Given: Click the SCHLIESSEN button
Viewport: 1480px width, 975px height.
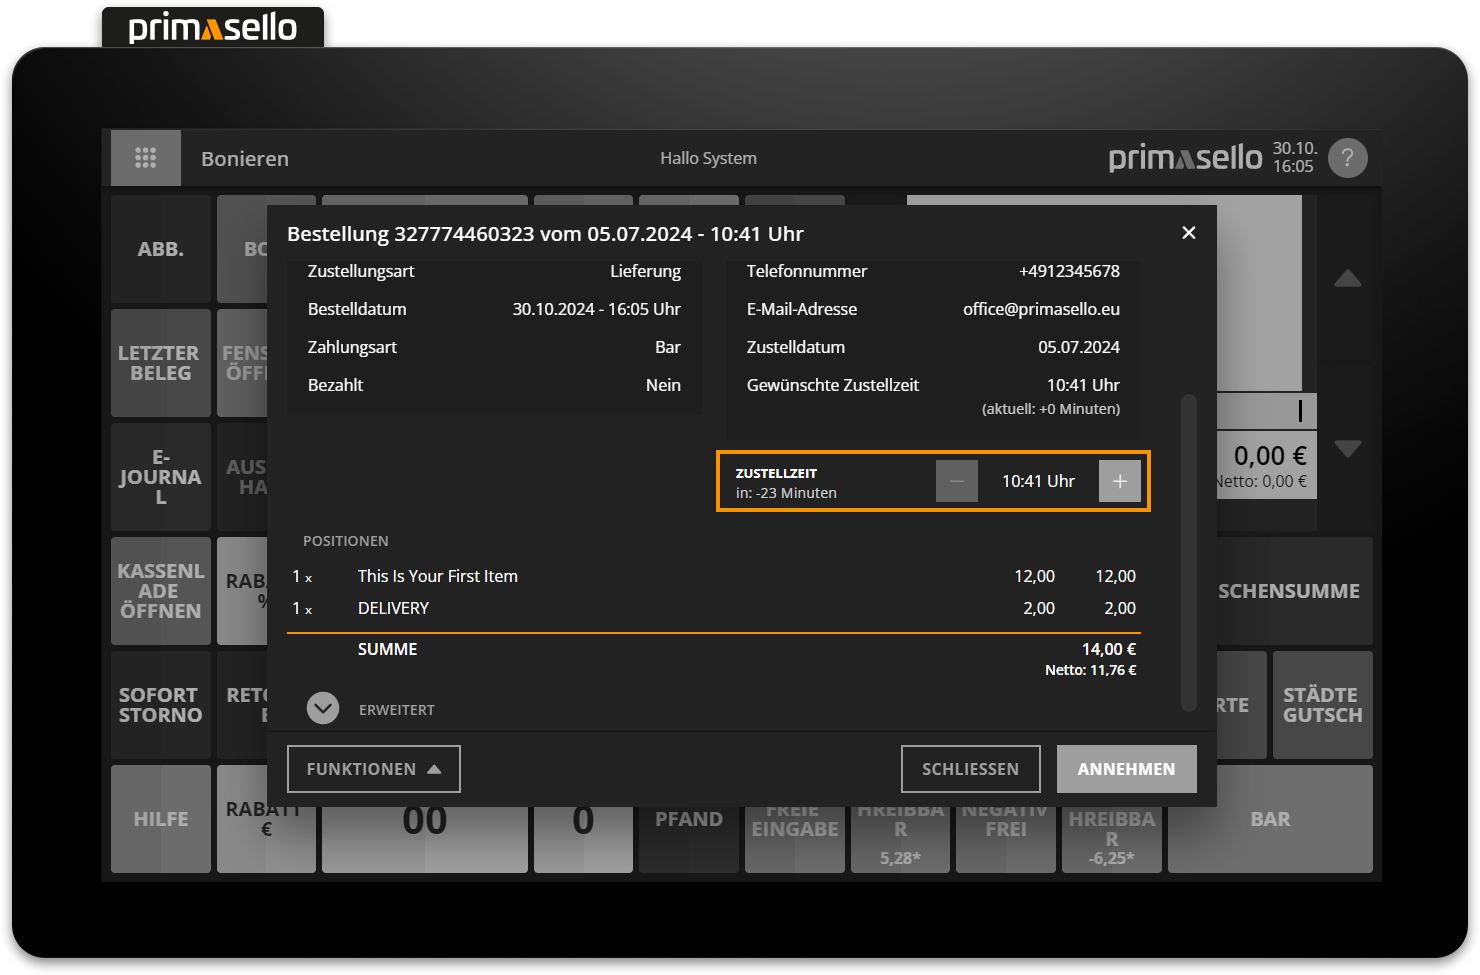Looking at the screenshot, I should (x=970, y=769).
